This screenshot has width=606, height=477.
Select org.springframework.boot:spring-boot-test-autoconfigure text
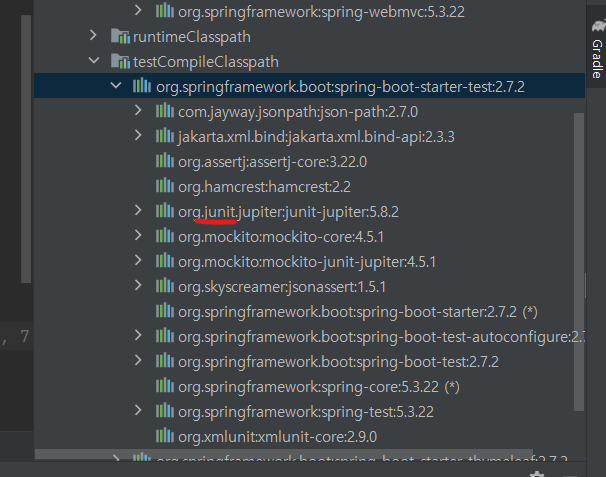[381, 337]
